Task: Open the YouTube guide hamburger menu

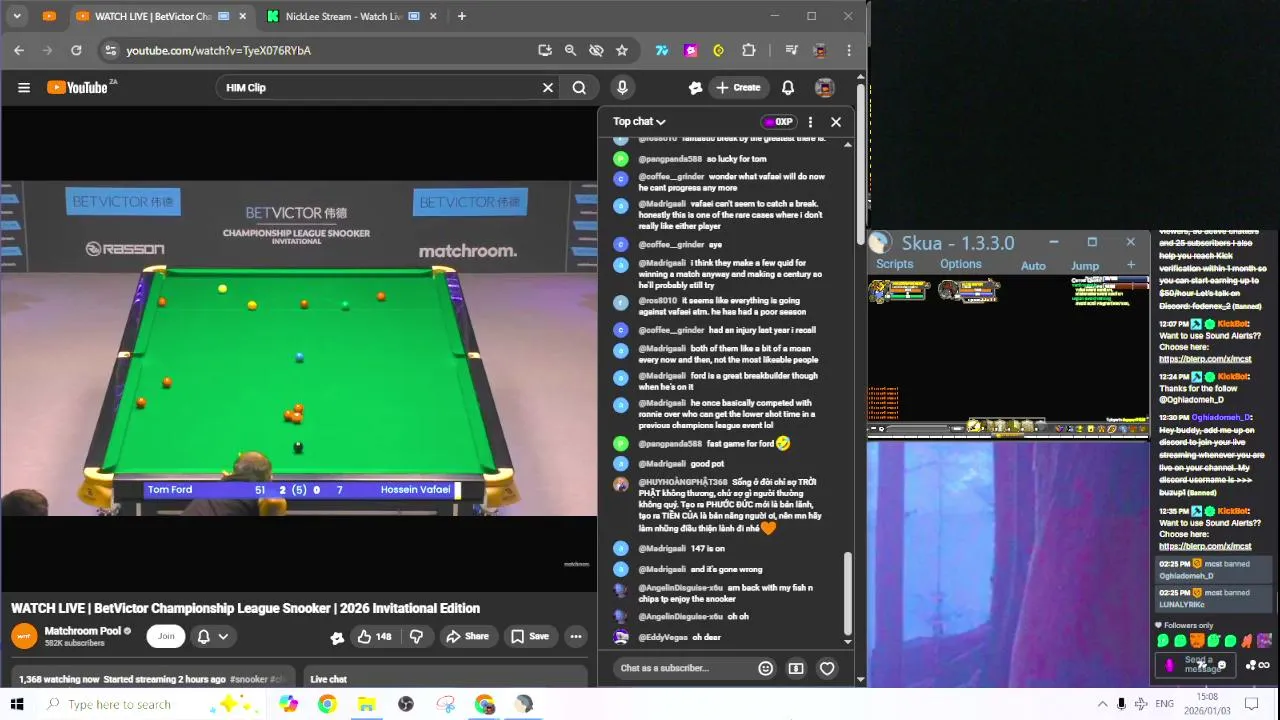Action: tap(24, 88)
